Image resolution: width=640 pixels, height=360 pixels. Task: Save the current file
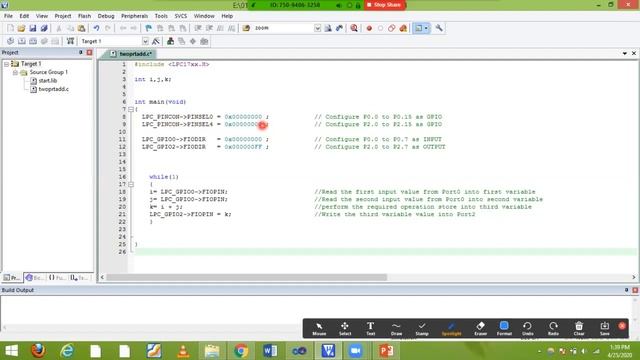click(x=33, y=28)
